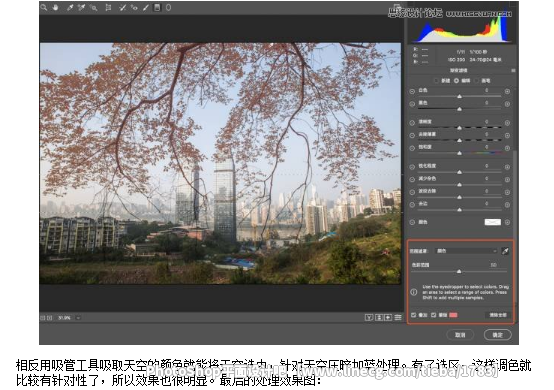This screenshot has width=554, height=390.
Task: Open preview preferences icon below image
Action: tap(398, 318)
